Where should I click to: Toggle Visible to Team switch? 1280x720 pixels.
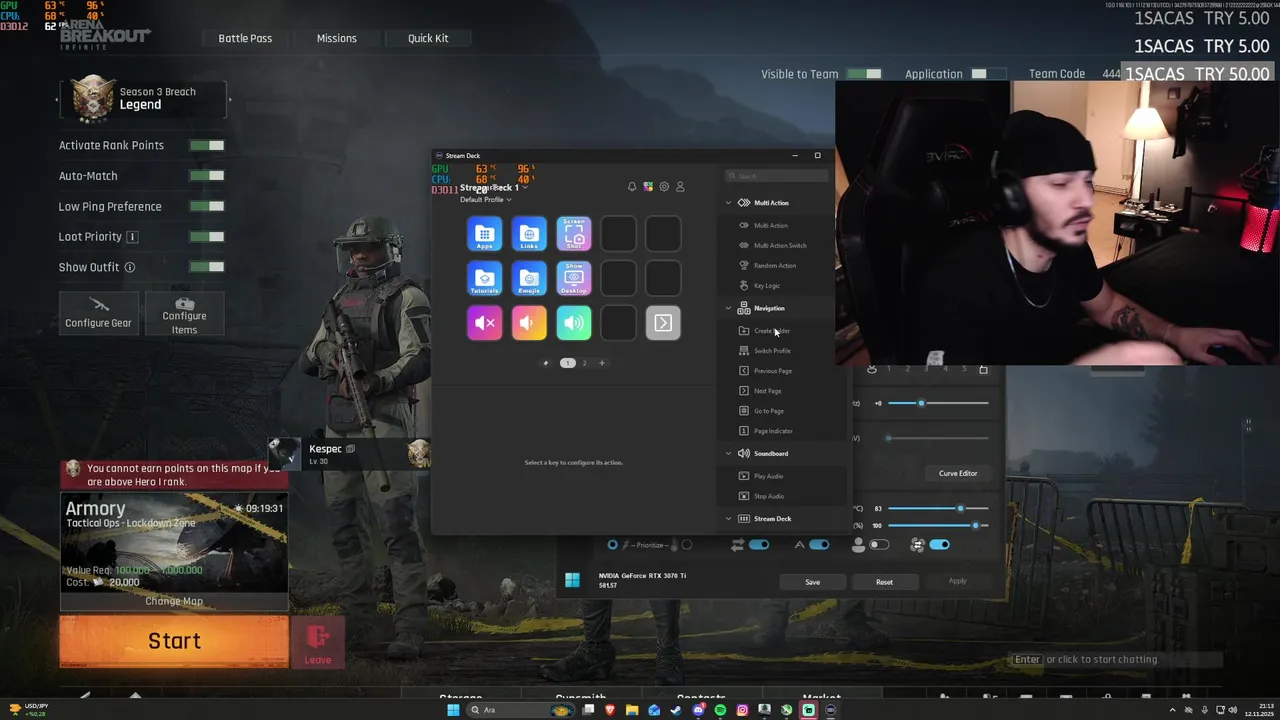click(865, 74)
